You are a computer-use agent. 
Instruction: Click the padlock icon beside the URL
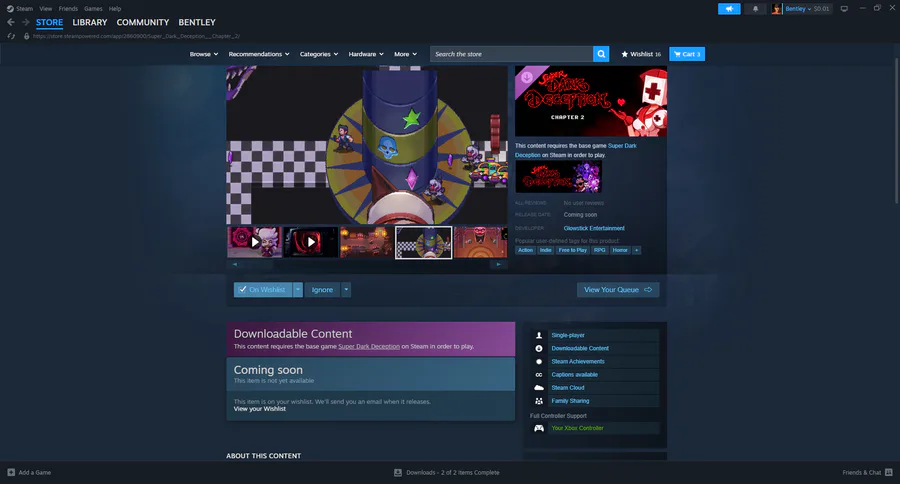pos(26,36)
